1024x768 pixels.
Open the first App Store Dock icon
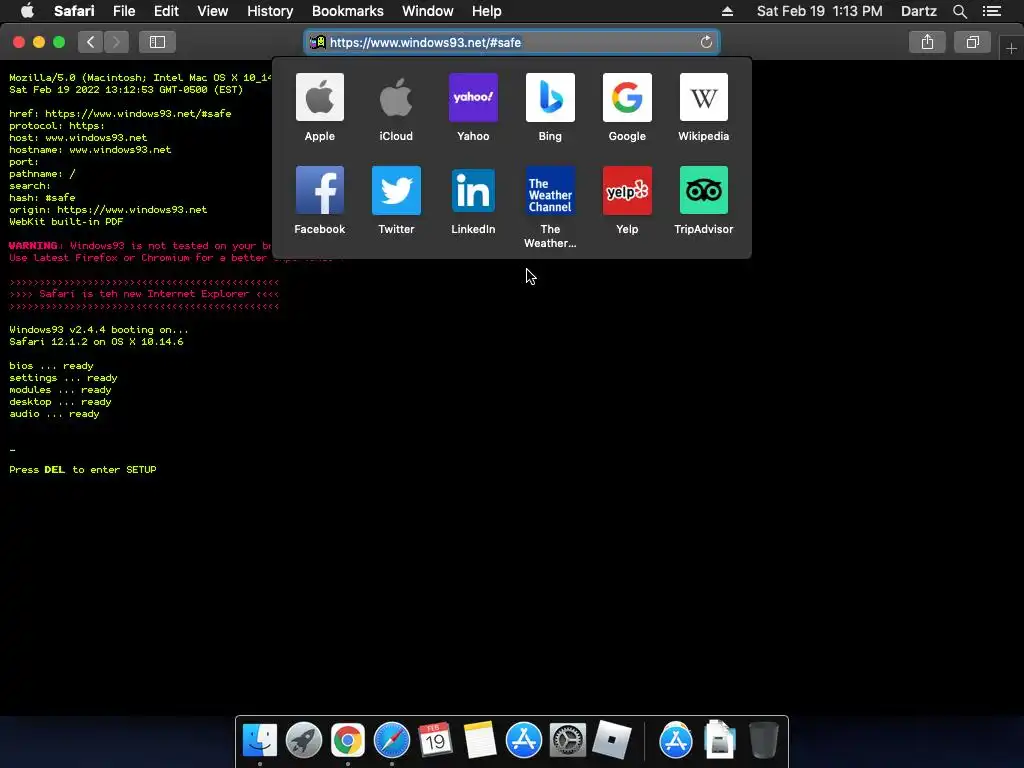pos(523,740)
